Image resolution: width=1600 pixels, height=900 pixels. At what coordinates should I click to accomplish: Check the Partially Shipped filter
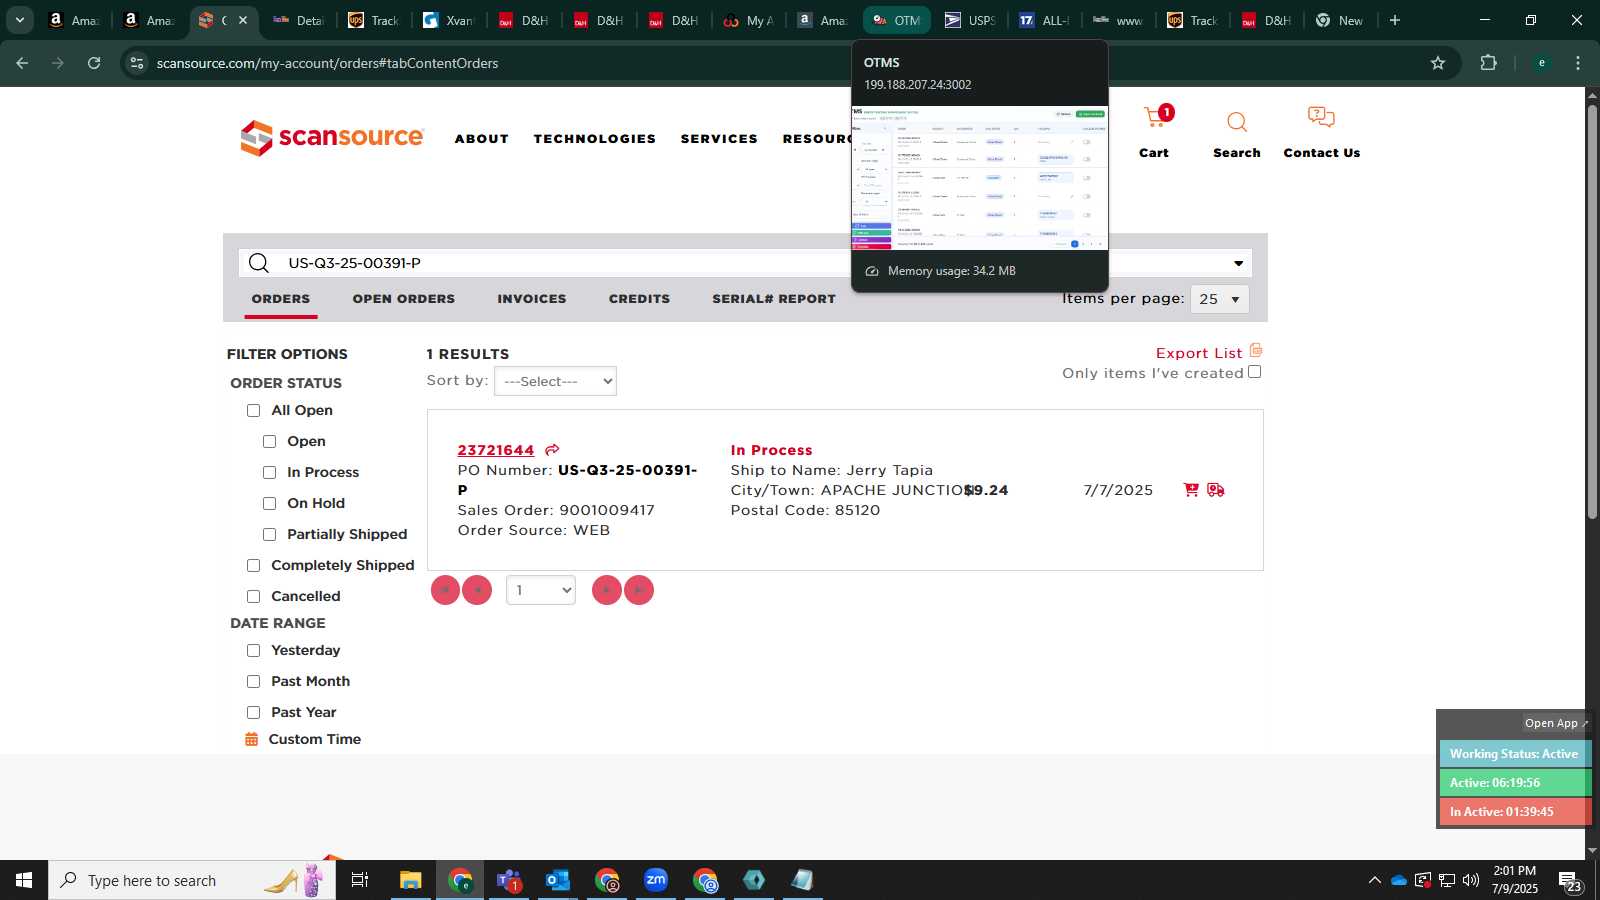[269, 535]
